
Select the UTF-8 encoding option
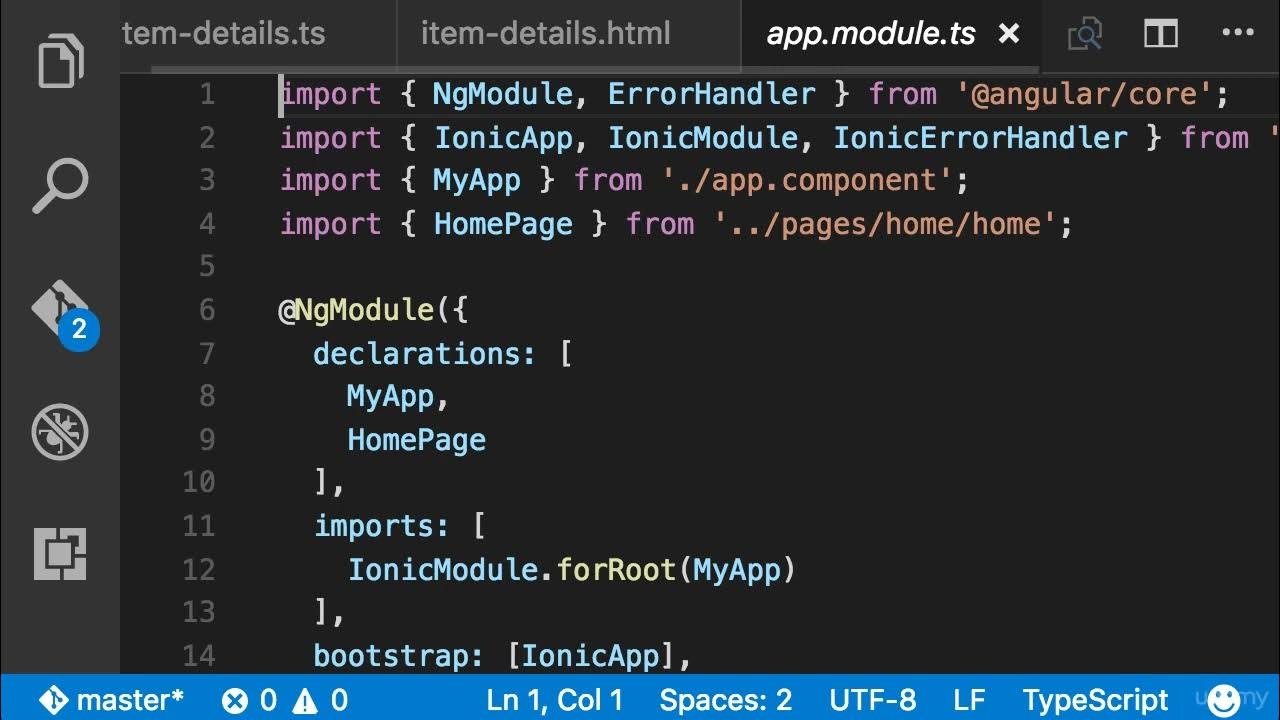coord(872,699)
